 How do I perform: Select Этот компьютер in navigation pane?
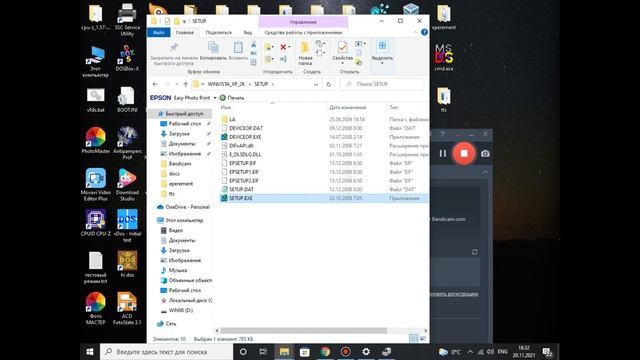click(184, 220)
